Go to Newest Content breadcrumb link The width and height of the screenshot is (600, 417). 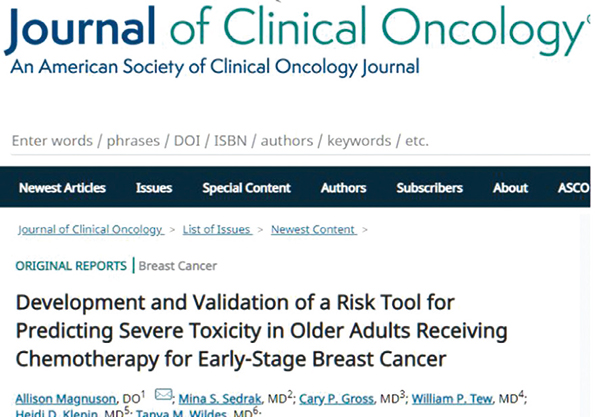click(x=314, y=230)
